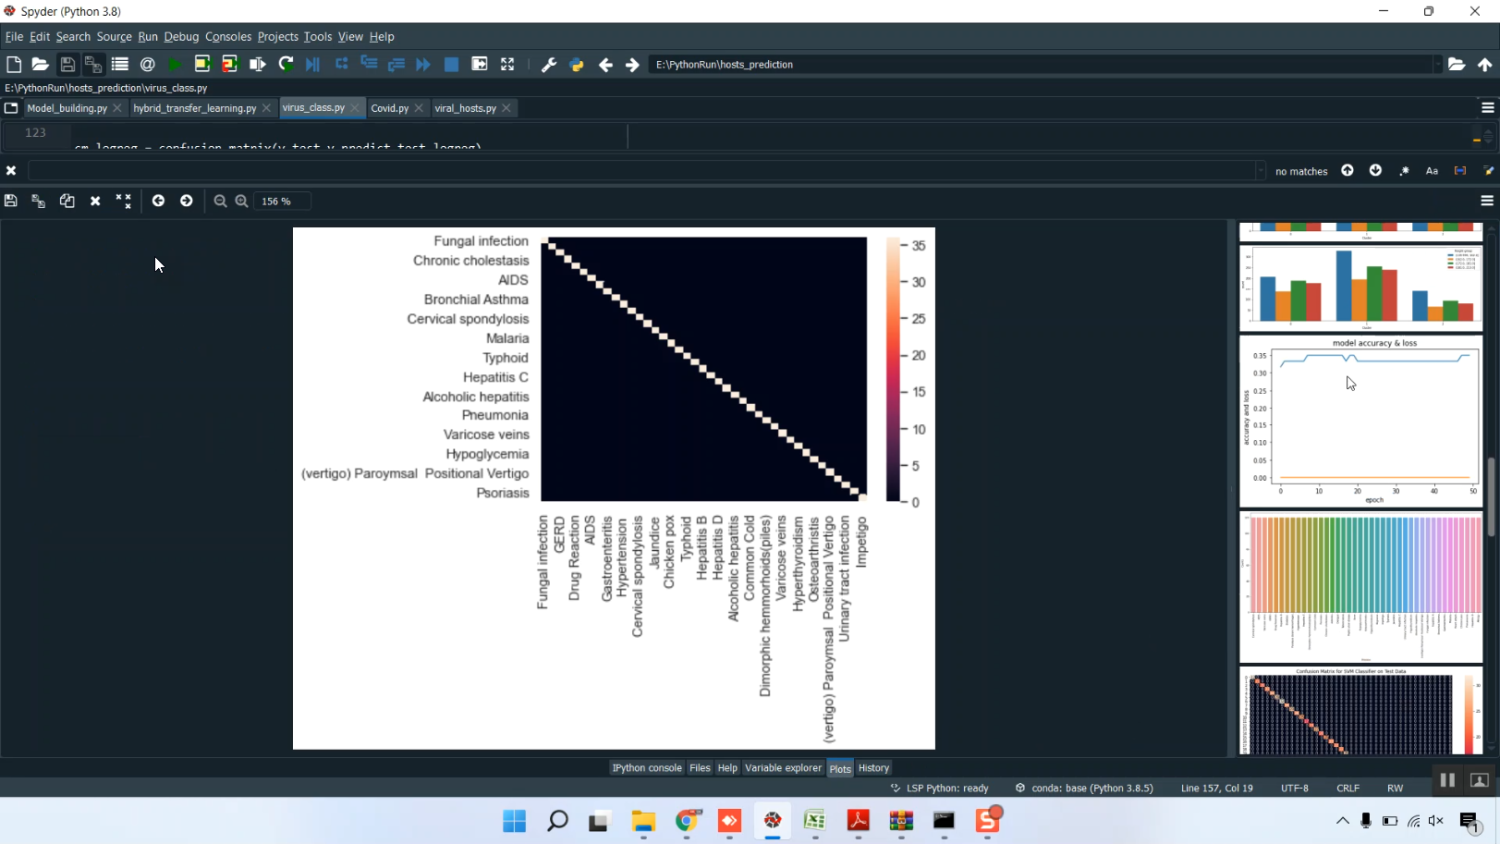Toggle whole-word match in find bar

click(1460, 171)
